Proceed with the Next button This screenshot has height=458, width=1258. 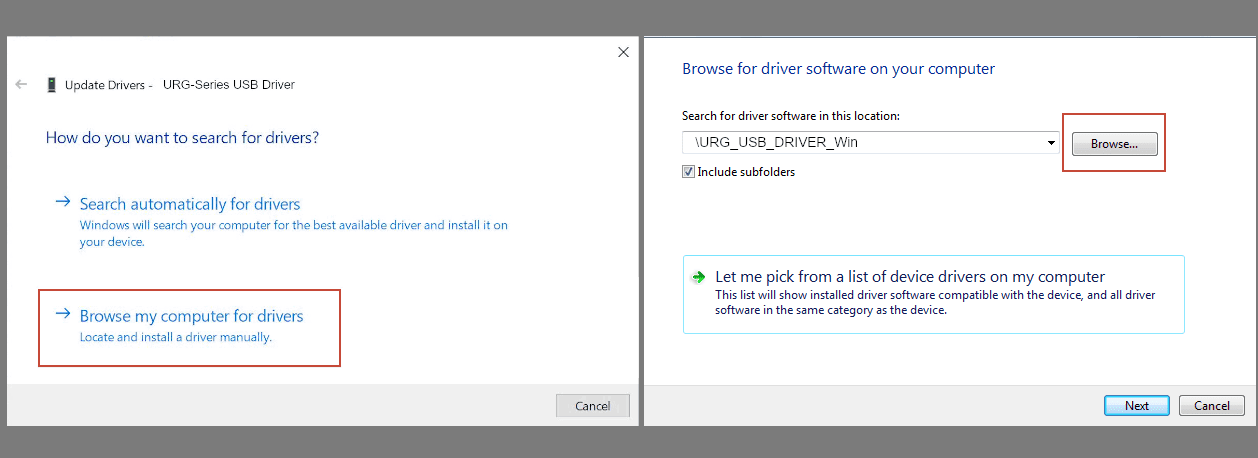pos(1137,405)
